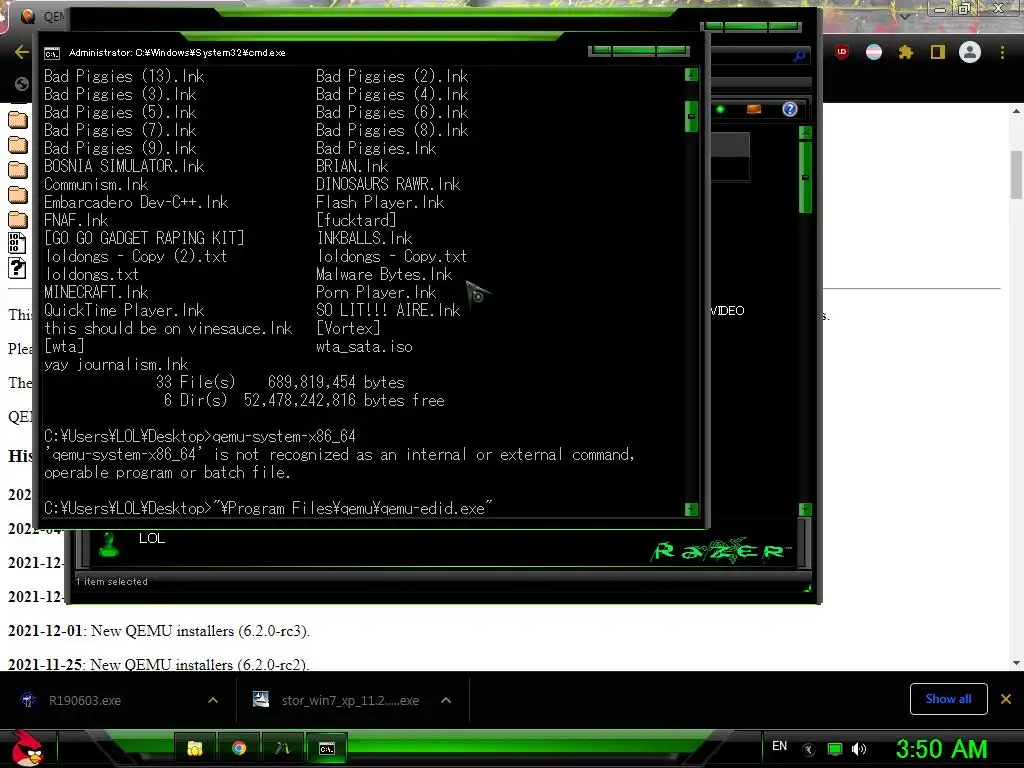Click web page scrollbar up arrow

pos(1016,111)
